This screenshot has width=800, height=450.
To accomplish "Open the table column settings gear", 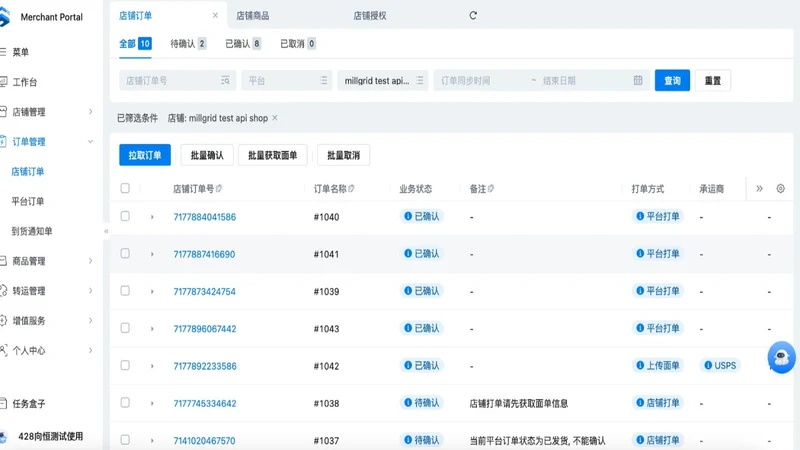I will point(780,188).
